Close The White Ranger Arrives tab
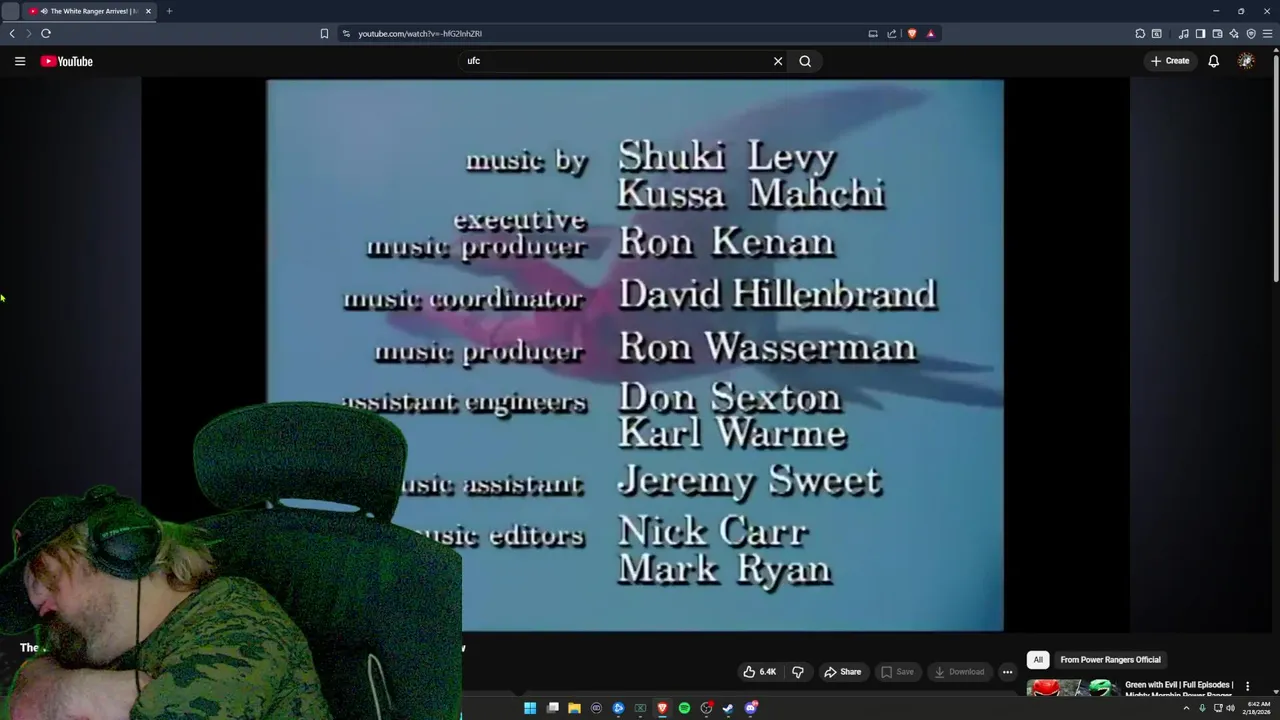1280x720 pixels. point(148,11)
